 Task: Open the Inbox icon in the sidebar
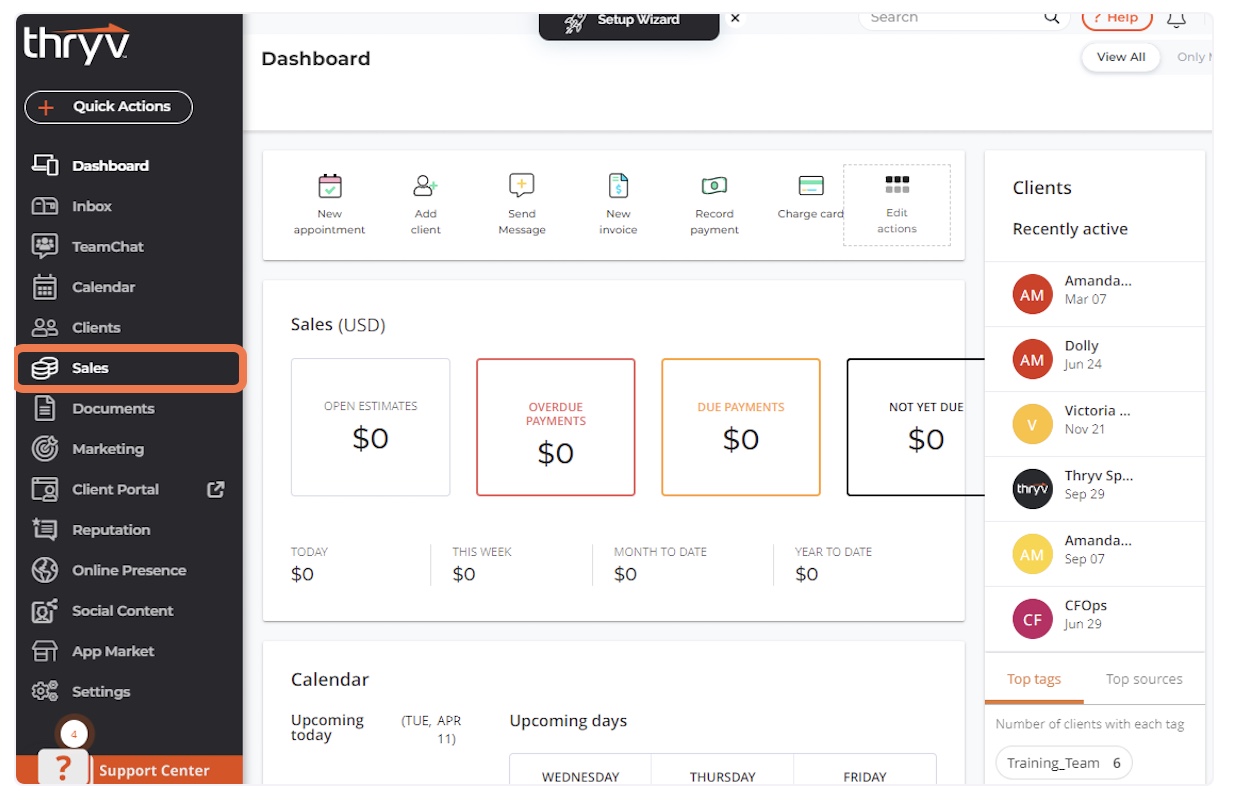45,206
